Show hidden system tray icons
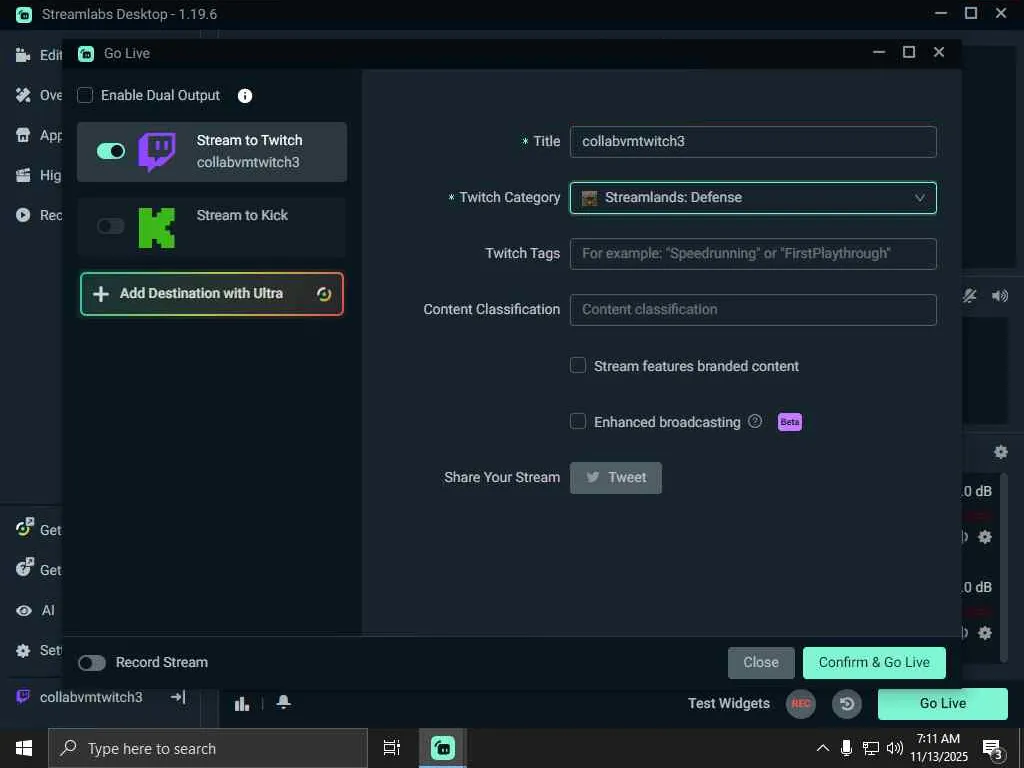Image resolution: width=1024 pixels, height=768 pixels. point(823,748)
